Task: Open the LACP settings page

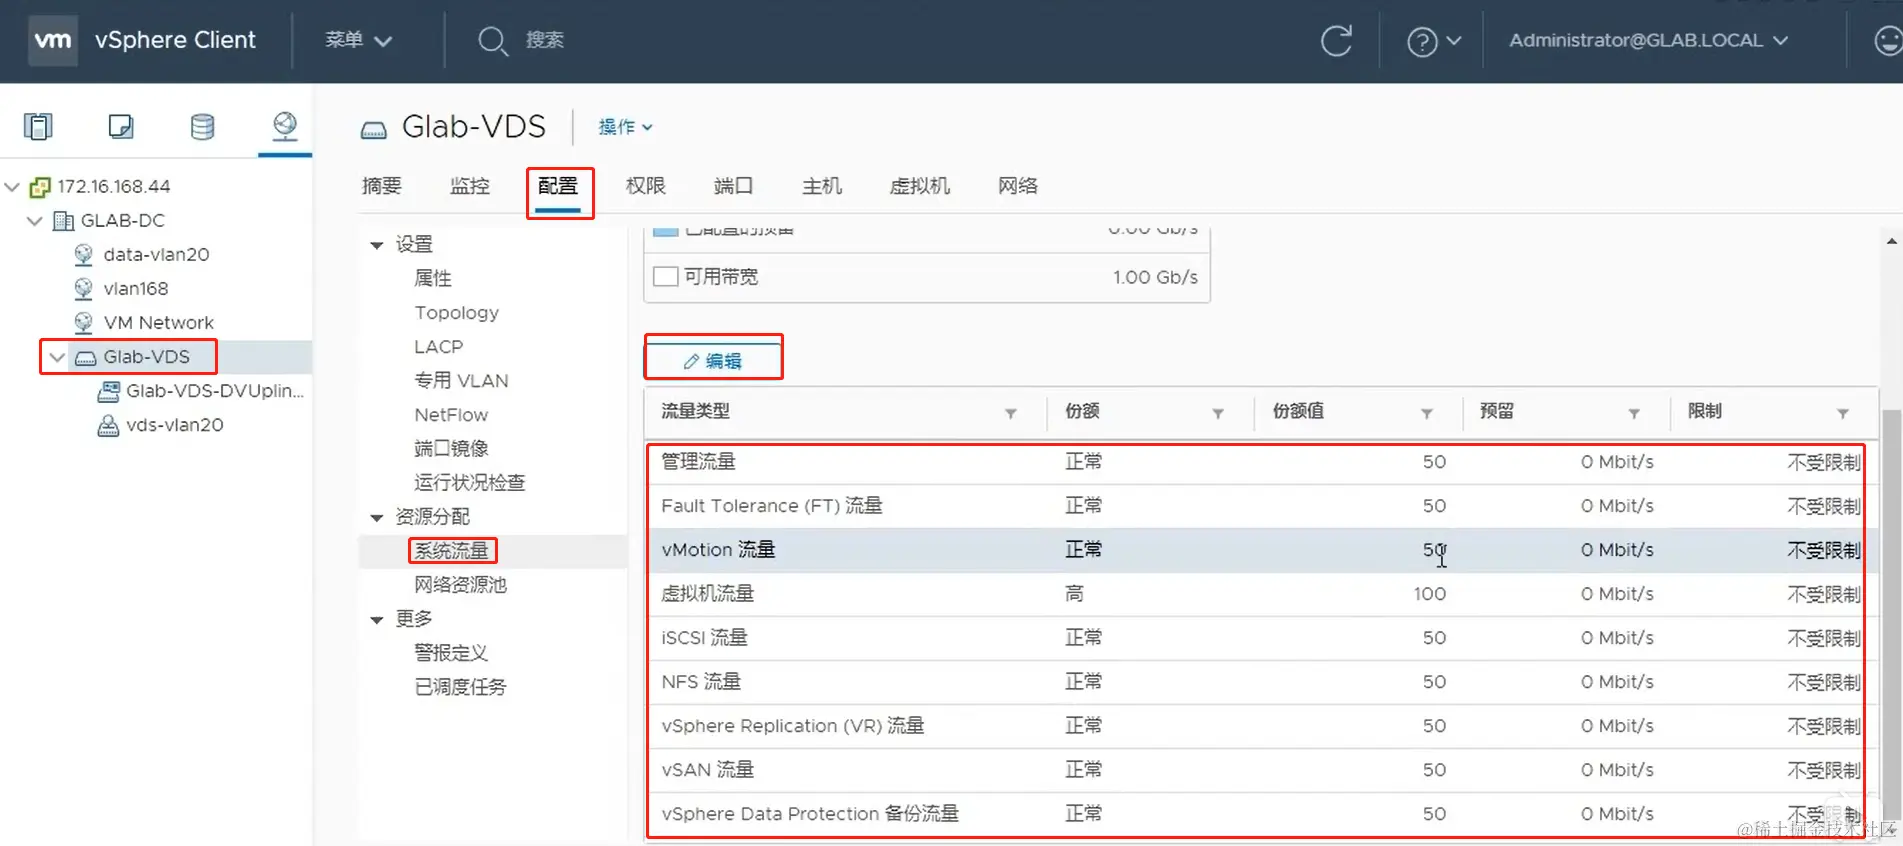Action: click(x=439, y=347)
